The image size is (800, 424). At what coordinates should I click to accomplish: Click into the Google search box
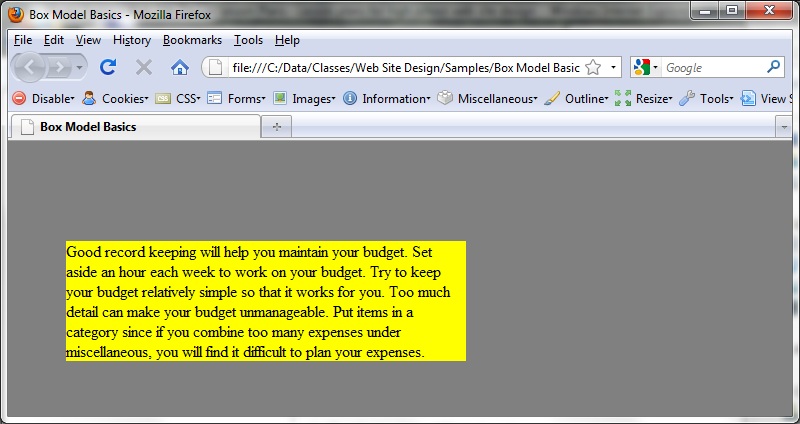pos(713,67)
